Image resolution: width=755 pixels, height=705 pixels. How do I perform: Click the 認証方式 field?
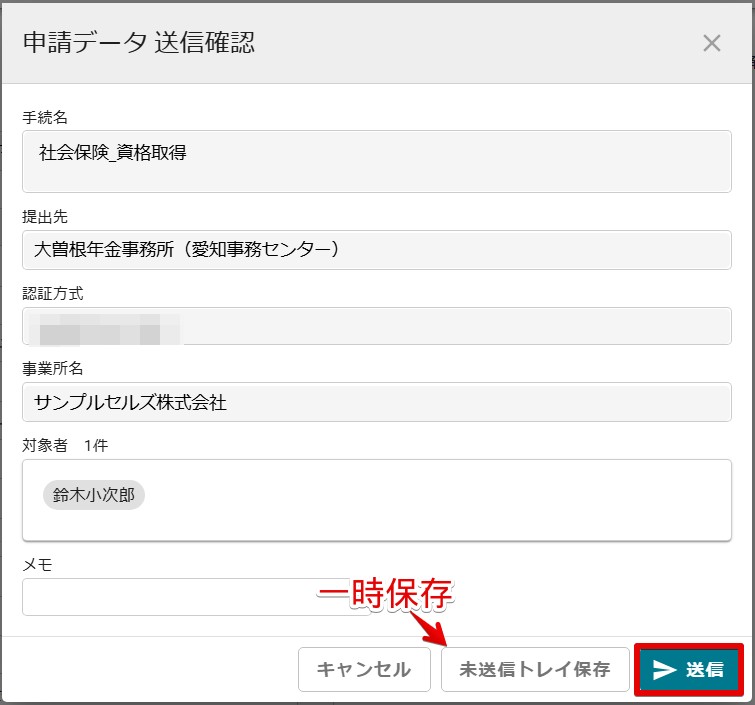point(377,326)
